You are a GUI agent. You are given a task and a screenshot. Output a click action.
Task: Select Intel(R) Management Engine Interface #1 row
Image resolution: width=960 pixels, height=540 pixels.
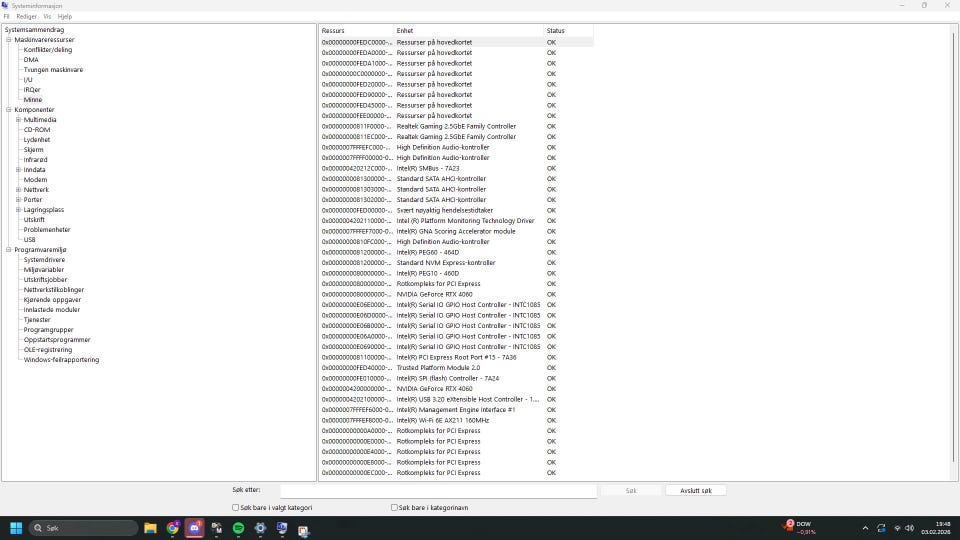[456, 410]
